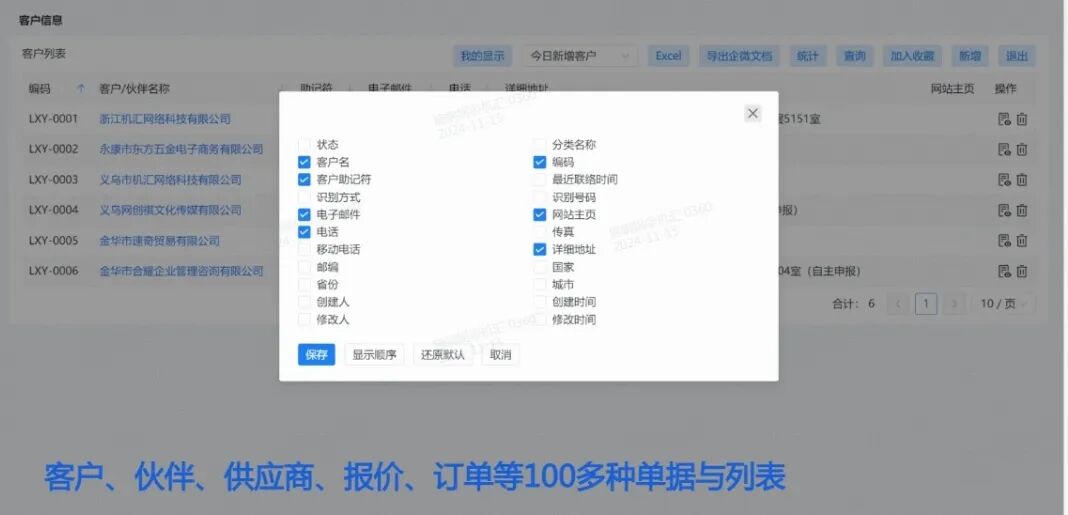Click the 查询 button
This screenshot has height=515, width=1068.
[x=855, y=56]
